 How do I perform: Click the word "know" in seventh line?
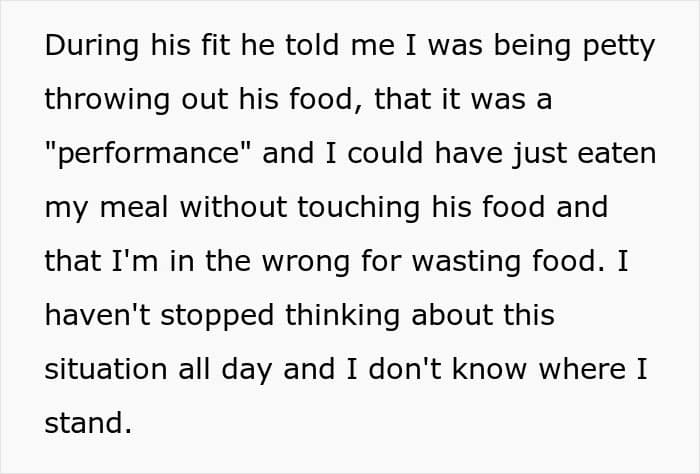pos(490,369)
